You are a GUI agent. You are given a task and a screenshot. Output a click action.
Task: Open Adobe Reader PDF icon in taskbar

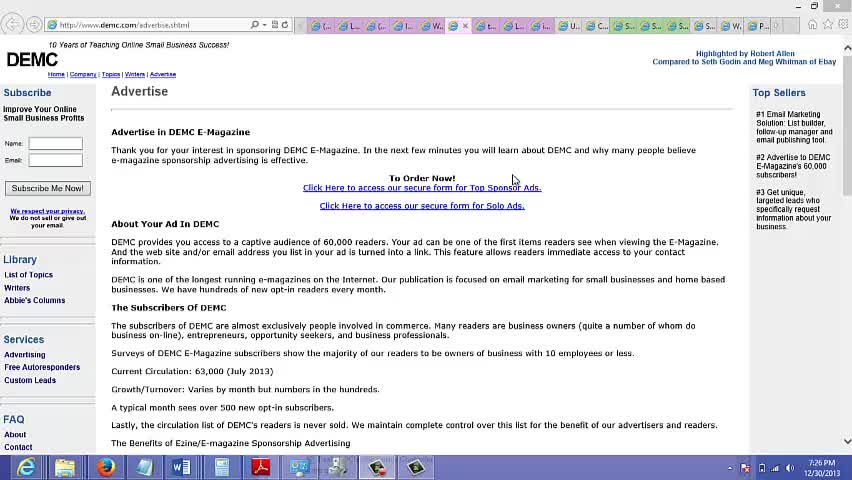(261, 467)
